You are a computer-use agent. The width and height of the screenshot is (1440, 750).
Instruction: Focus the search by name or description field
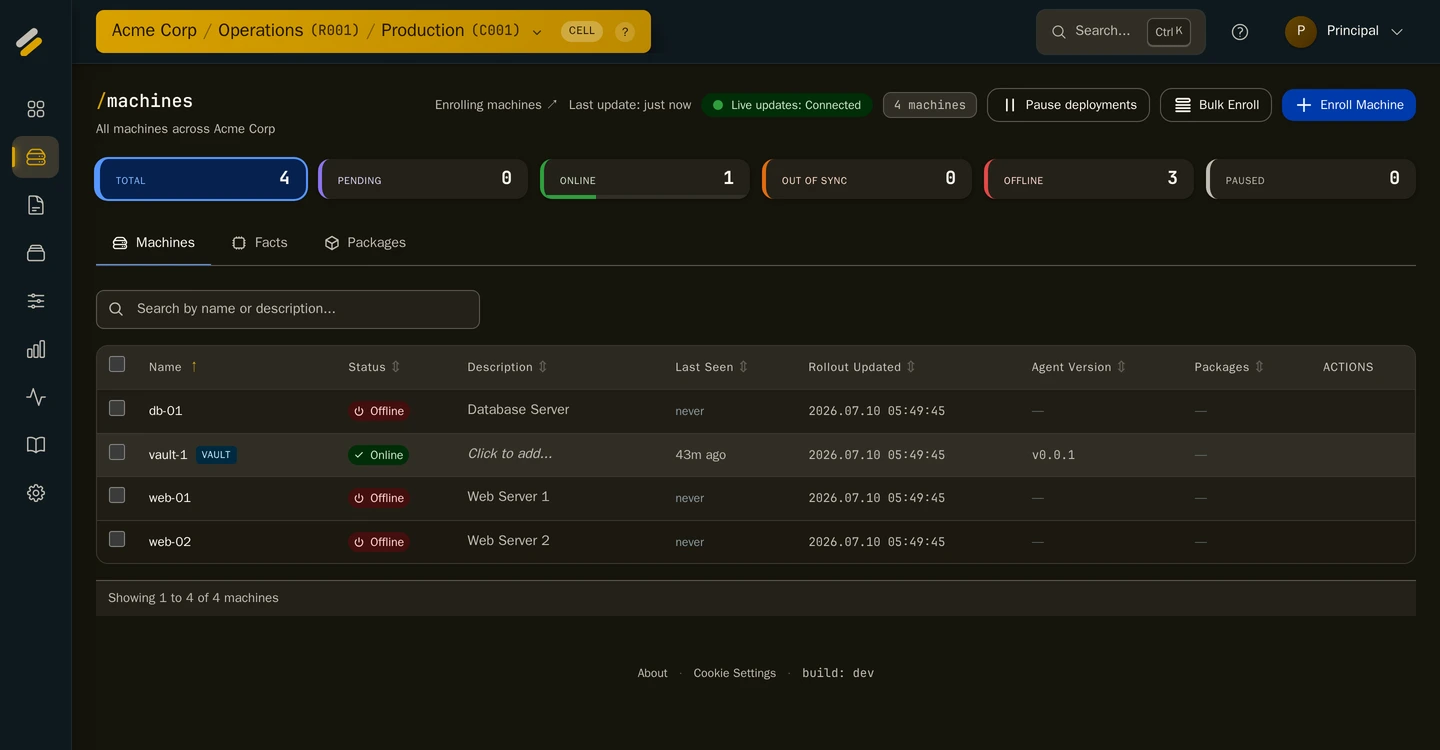288,309
